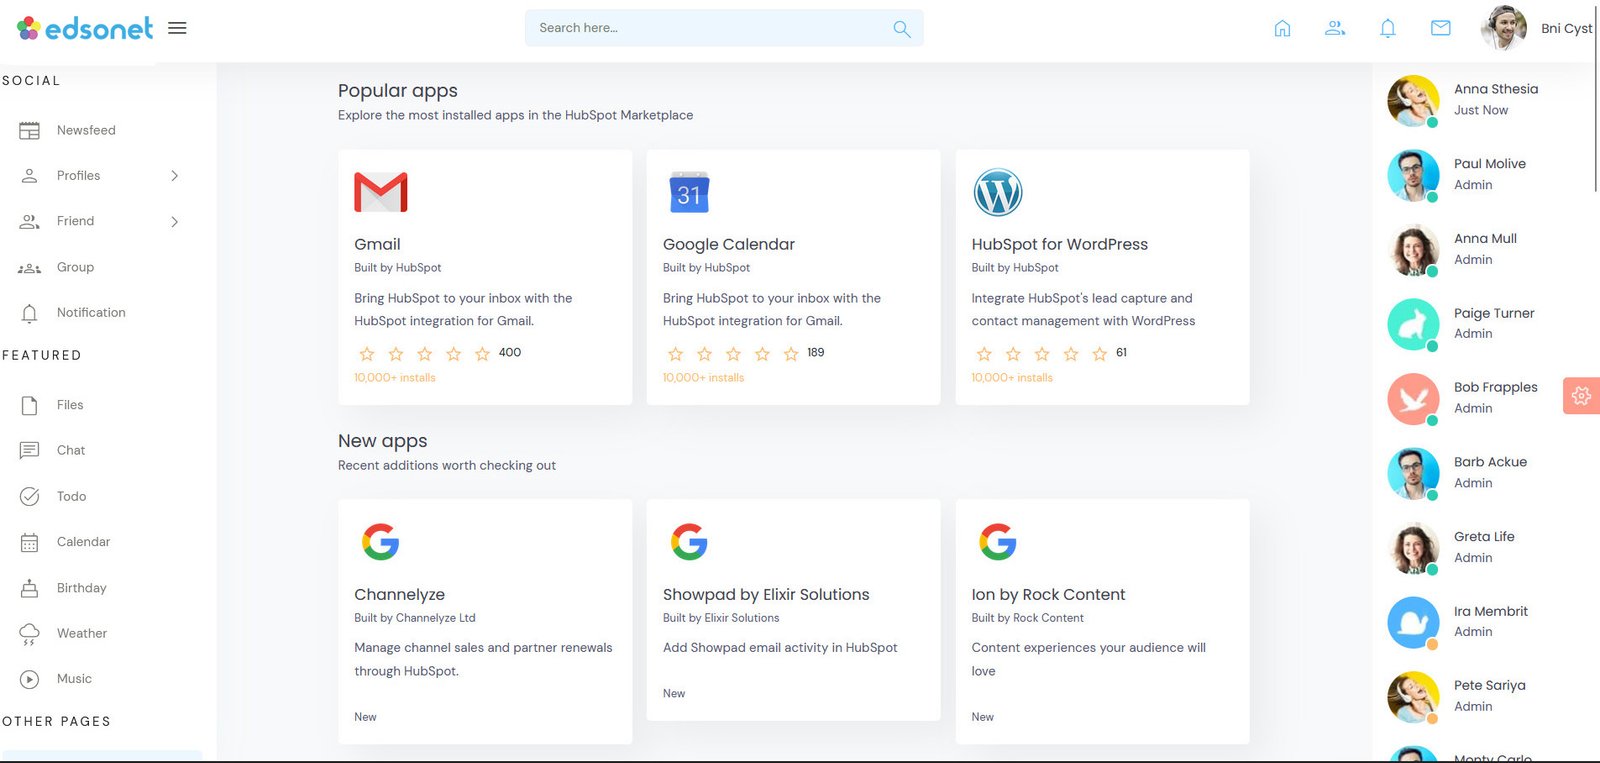Viewport: 1600px width, 763px height.
Task: Click the orange settings gear button
Action: click(1581, 396)
